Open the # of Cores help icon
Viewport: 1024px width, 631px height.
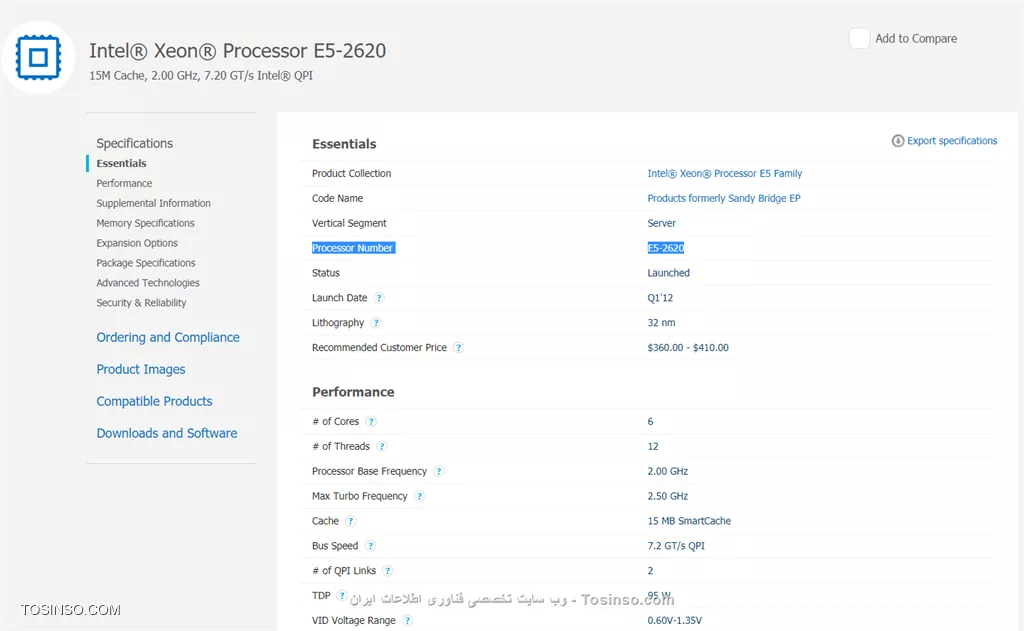point(371,421)
